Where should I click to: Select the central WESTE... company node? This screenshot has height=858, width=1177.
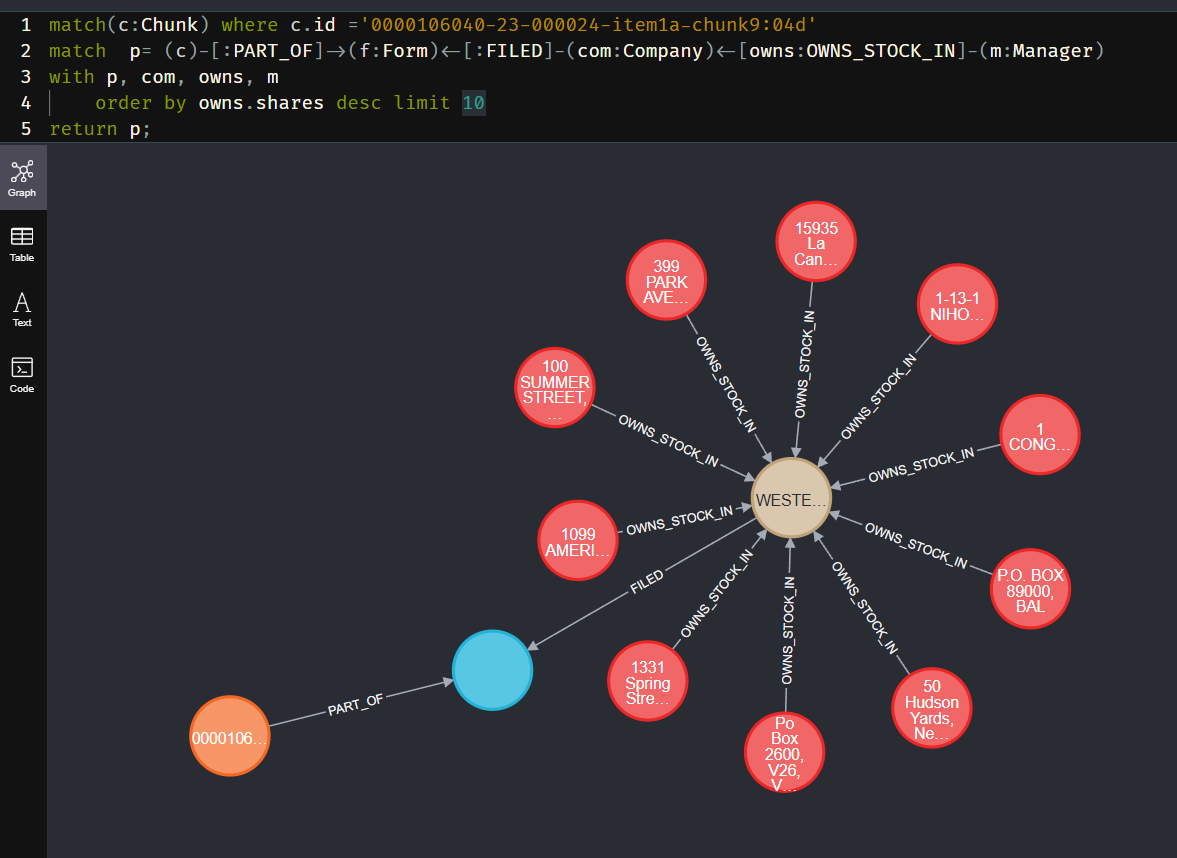point(791,499)
